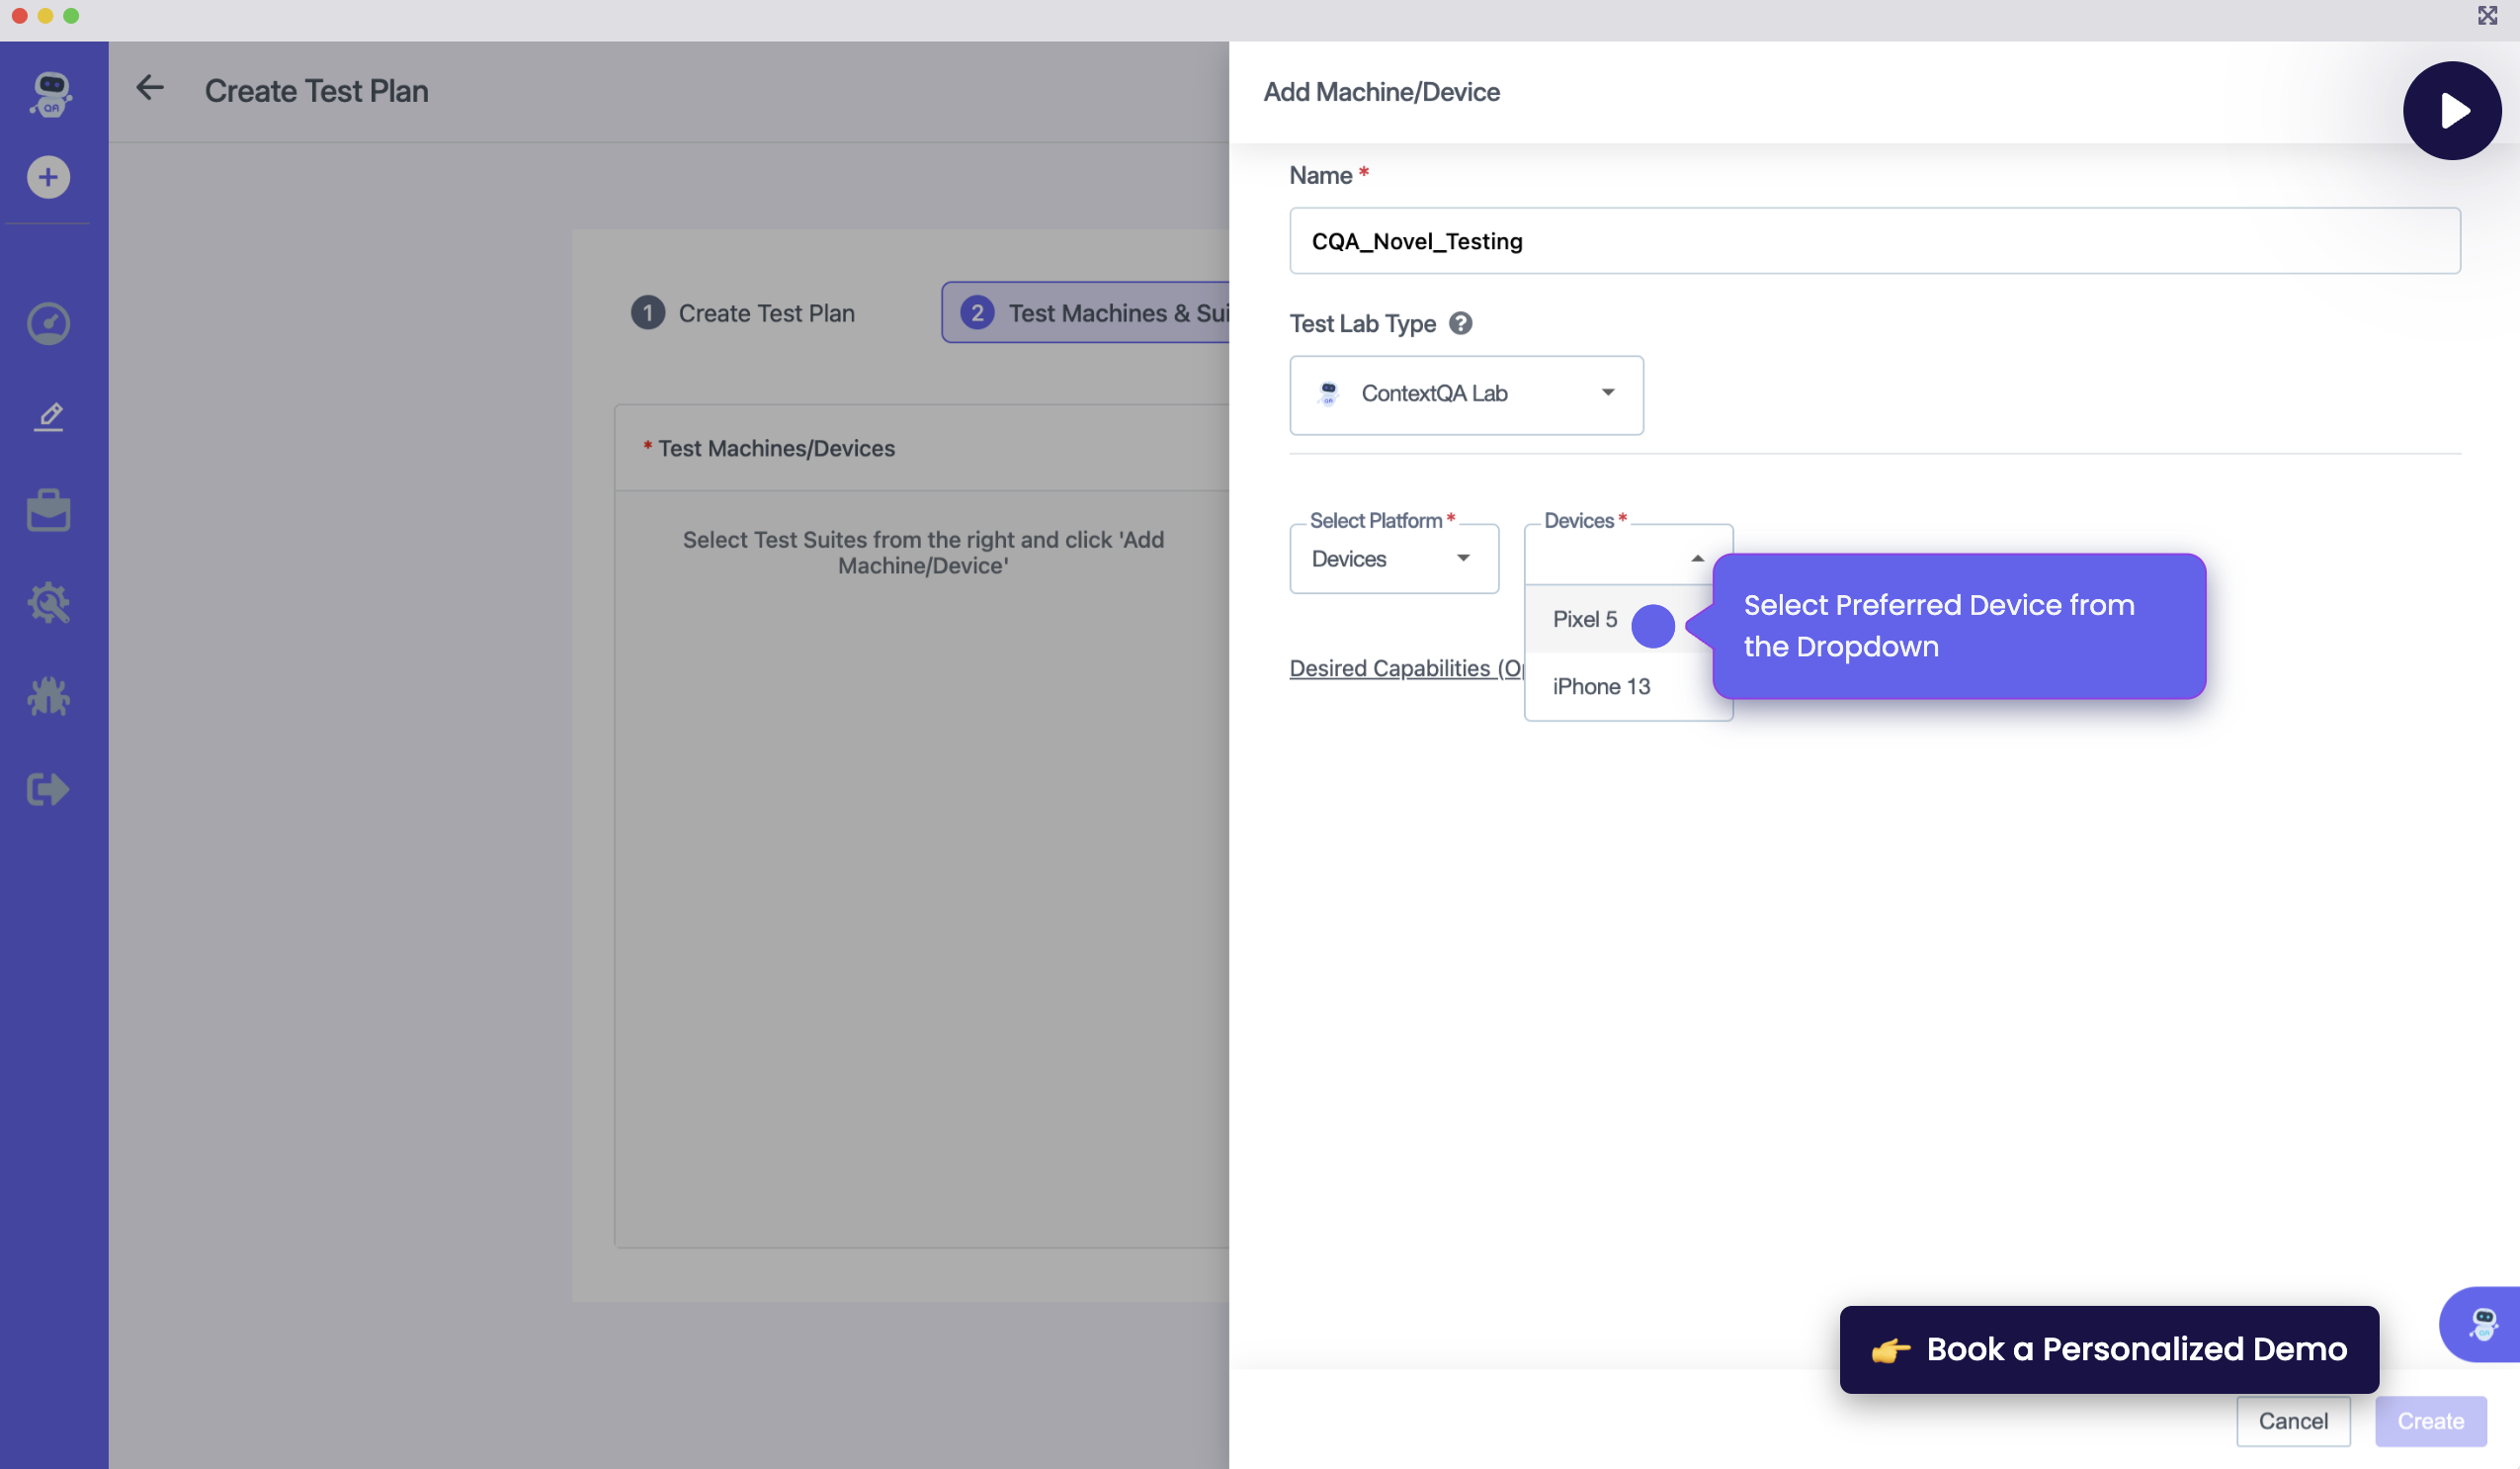This screenshot has height=1469, width=2520.
Task: Open the Select Platform dropdown
Action: coord(1393,559)
